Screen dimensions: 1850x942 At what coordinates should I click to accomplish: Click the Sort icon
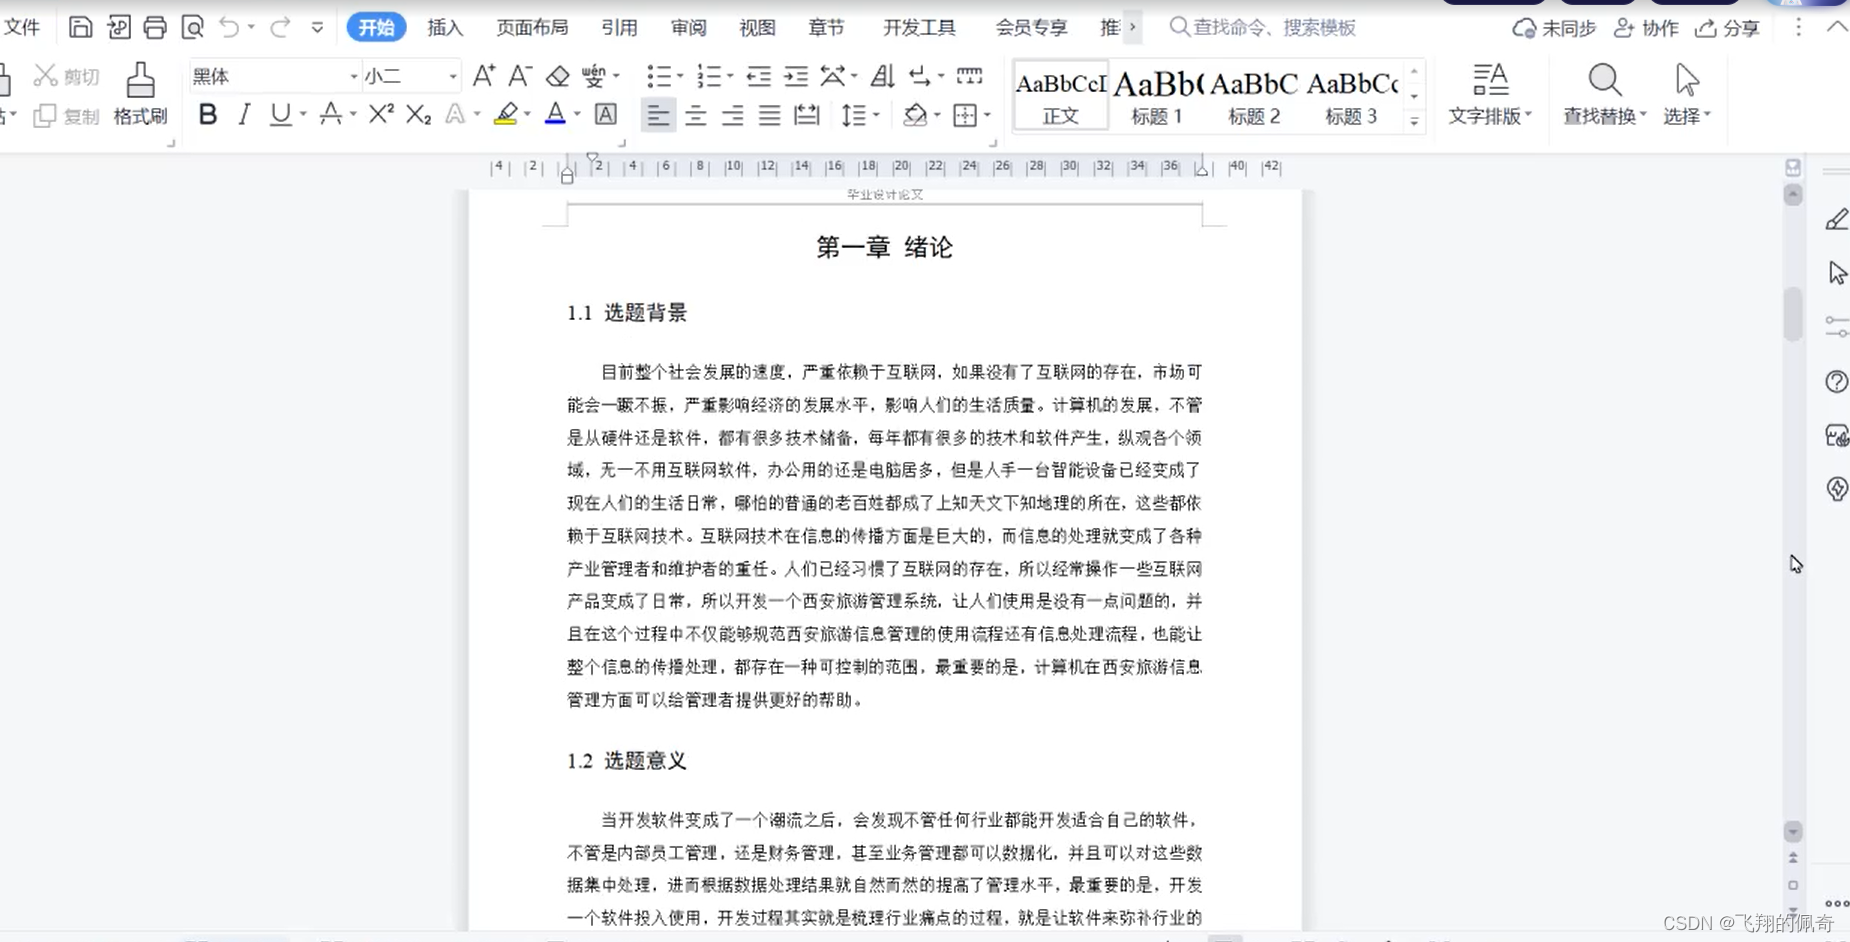coord(882,76)
